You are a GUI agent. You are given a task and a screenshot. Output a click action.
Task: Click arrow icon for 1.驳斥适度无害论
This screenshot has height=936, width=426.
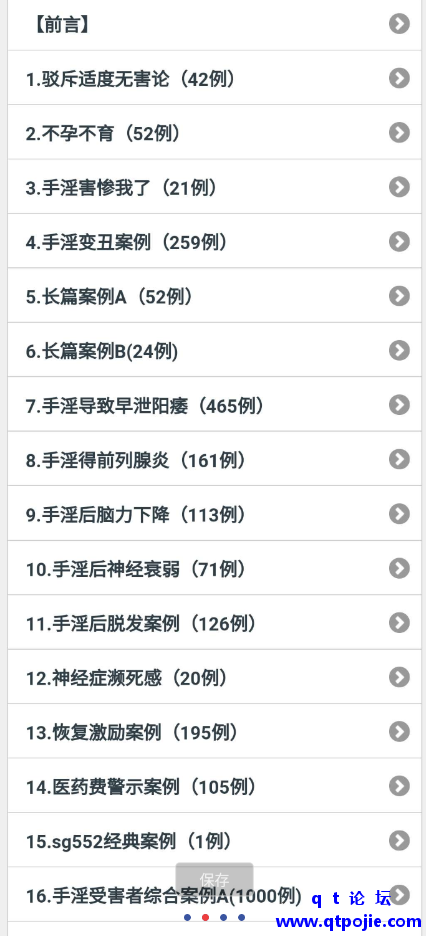[x=399, y=78]
